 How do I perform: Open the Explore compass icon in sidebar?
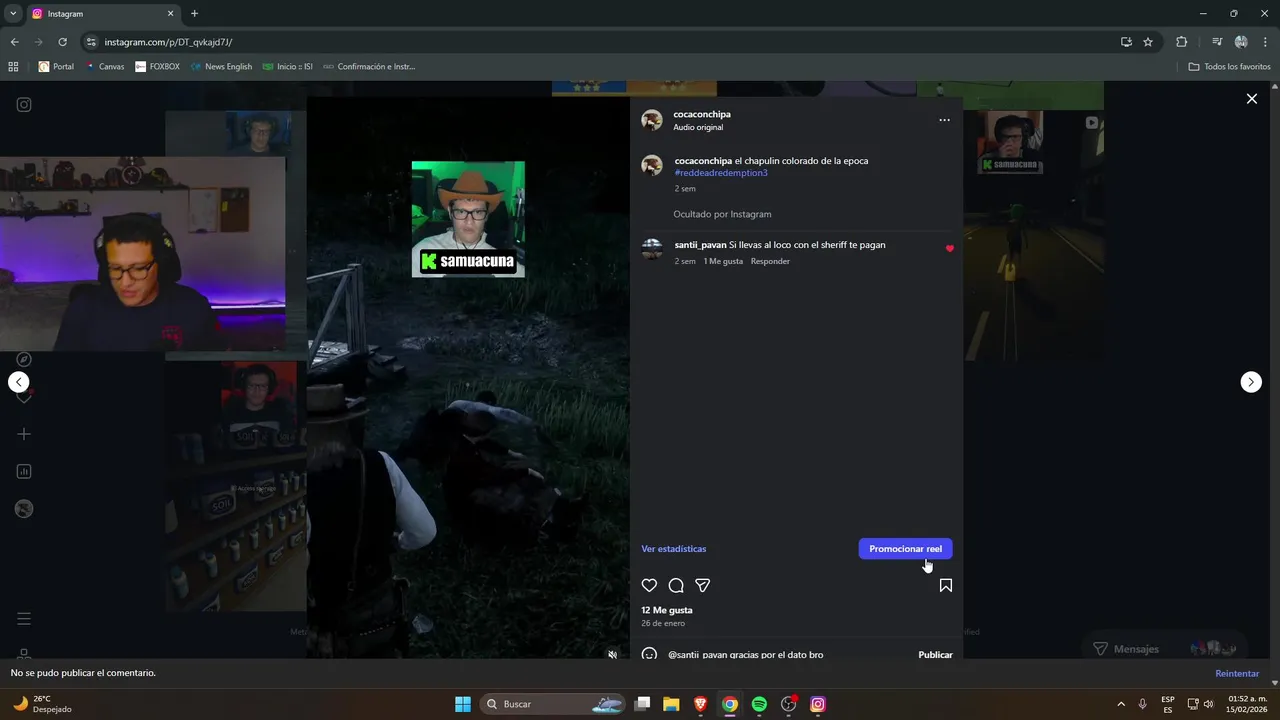click(24, 359)
